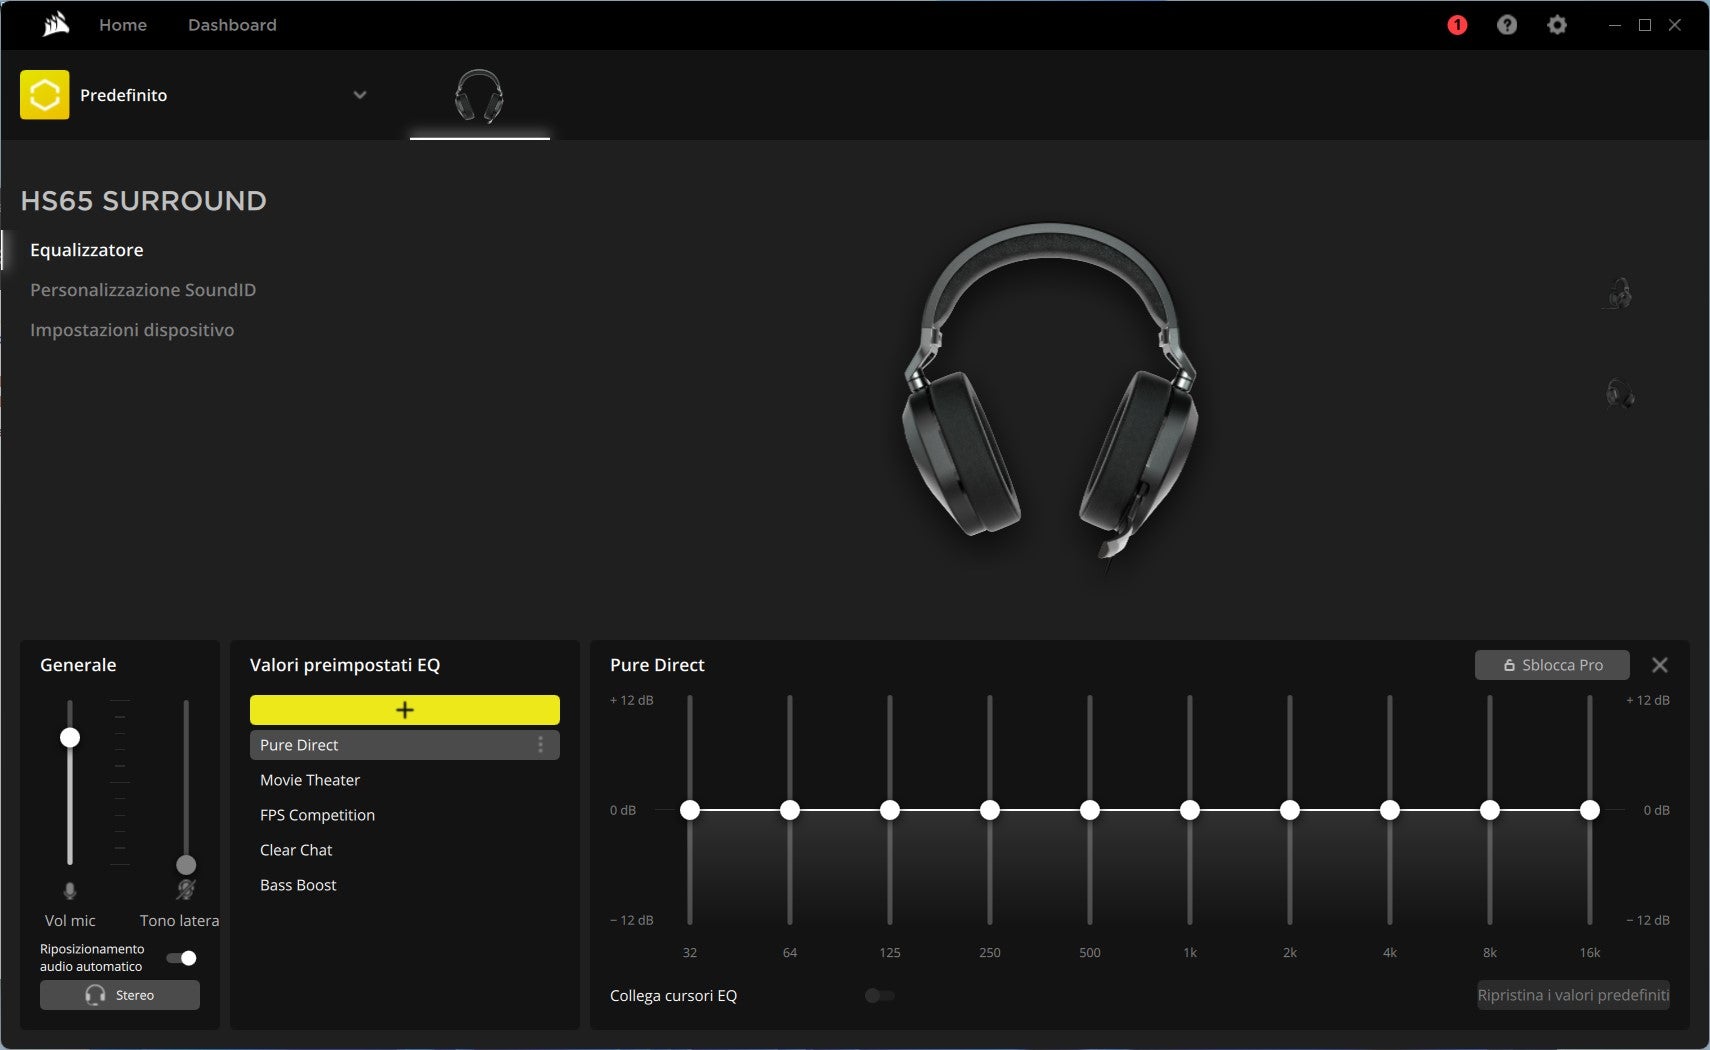Click the Stereo mode button
This screenshot has height=1050, width=1710.
(x=120, y=995)
